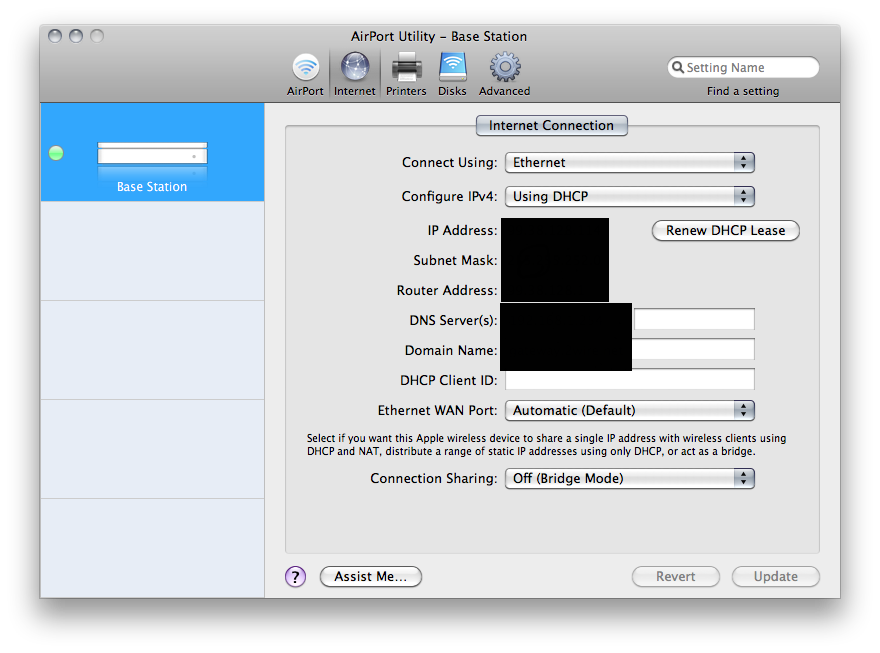
Task: Click the 'Subnet Mask:' label
Action: point(455,260)
